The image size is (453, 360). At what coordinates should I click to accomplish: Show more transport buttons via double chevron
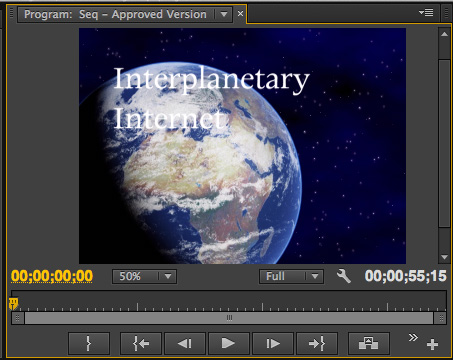pyautogui.click(x=413, y=337)
